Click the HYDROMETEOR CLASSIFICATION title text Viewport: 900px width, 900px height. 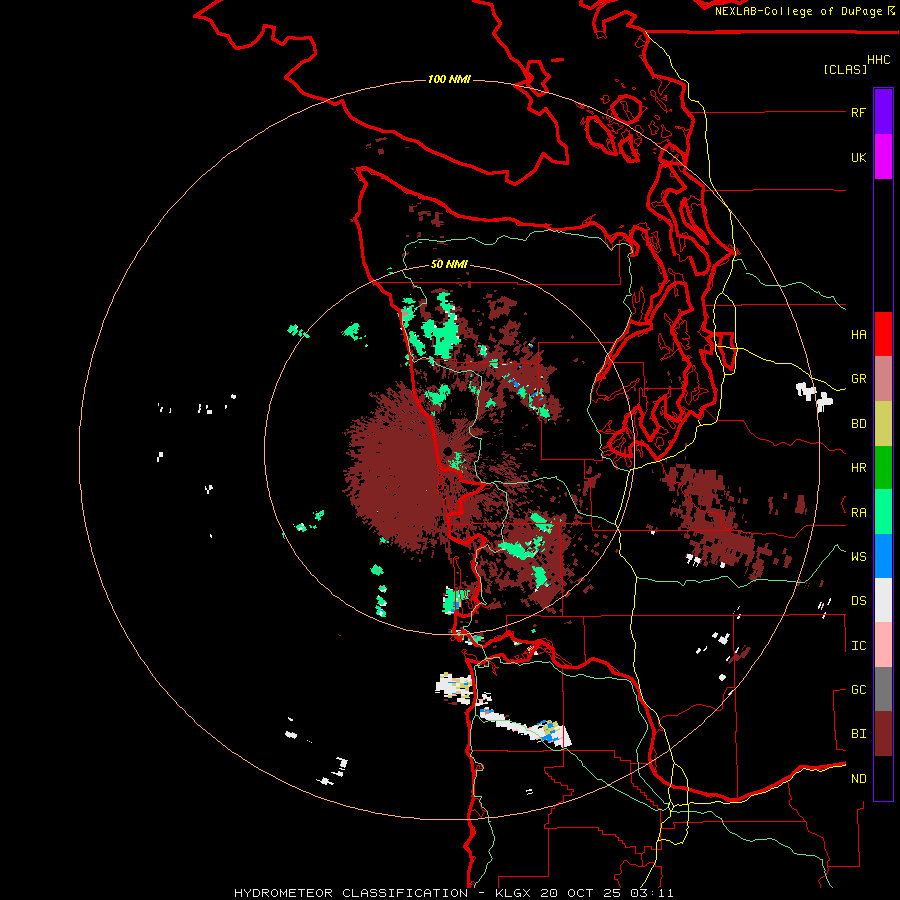(x=351, y=893)
